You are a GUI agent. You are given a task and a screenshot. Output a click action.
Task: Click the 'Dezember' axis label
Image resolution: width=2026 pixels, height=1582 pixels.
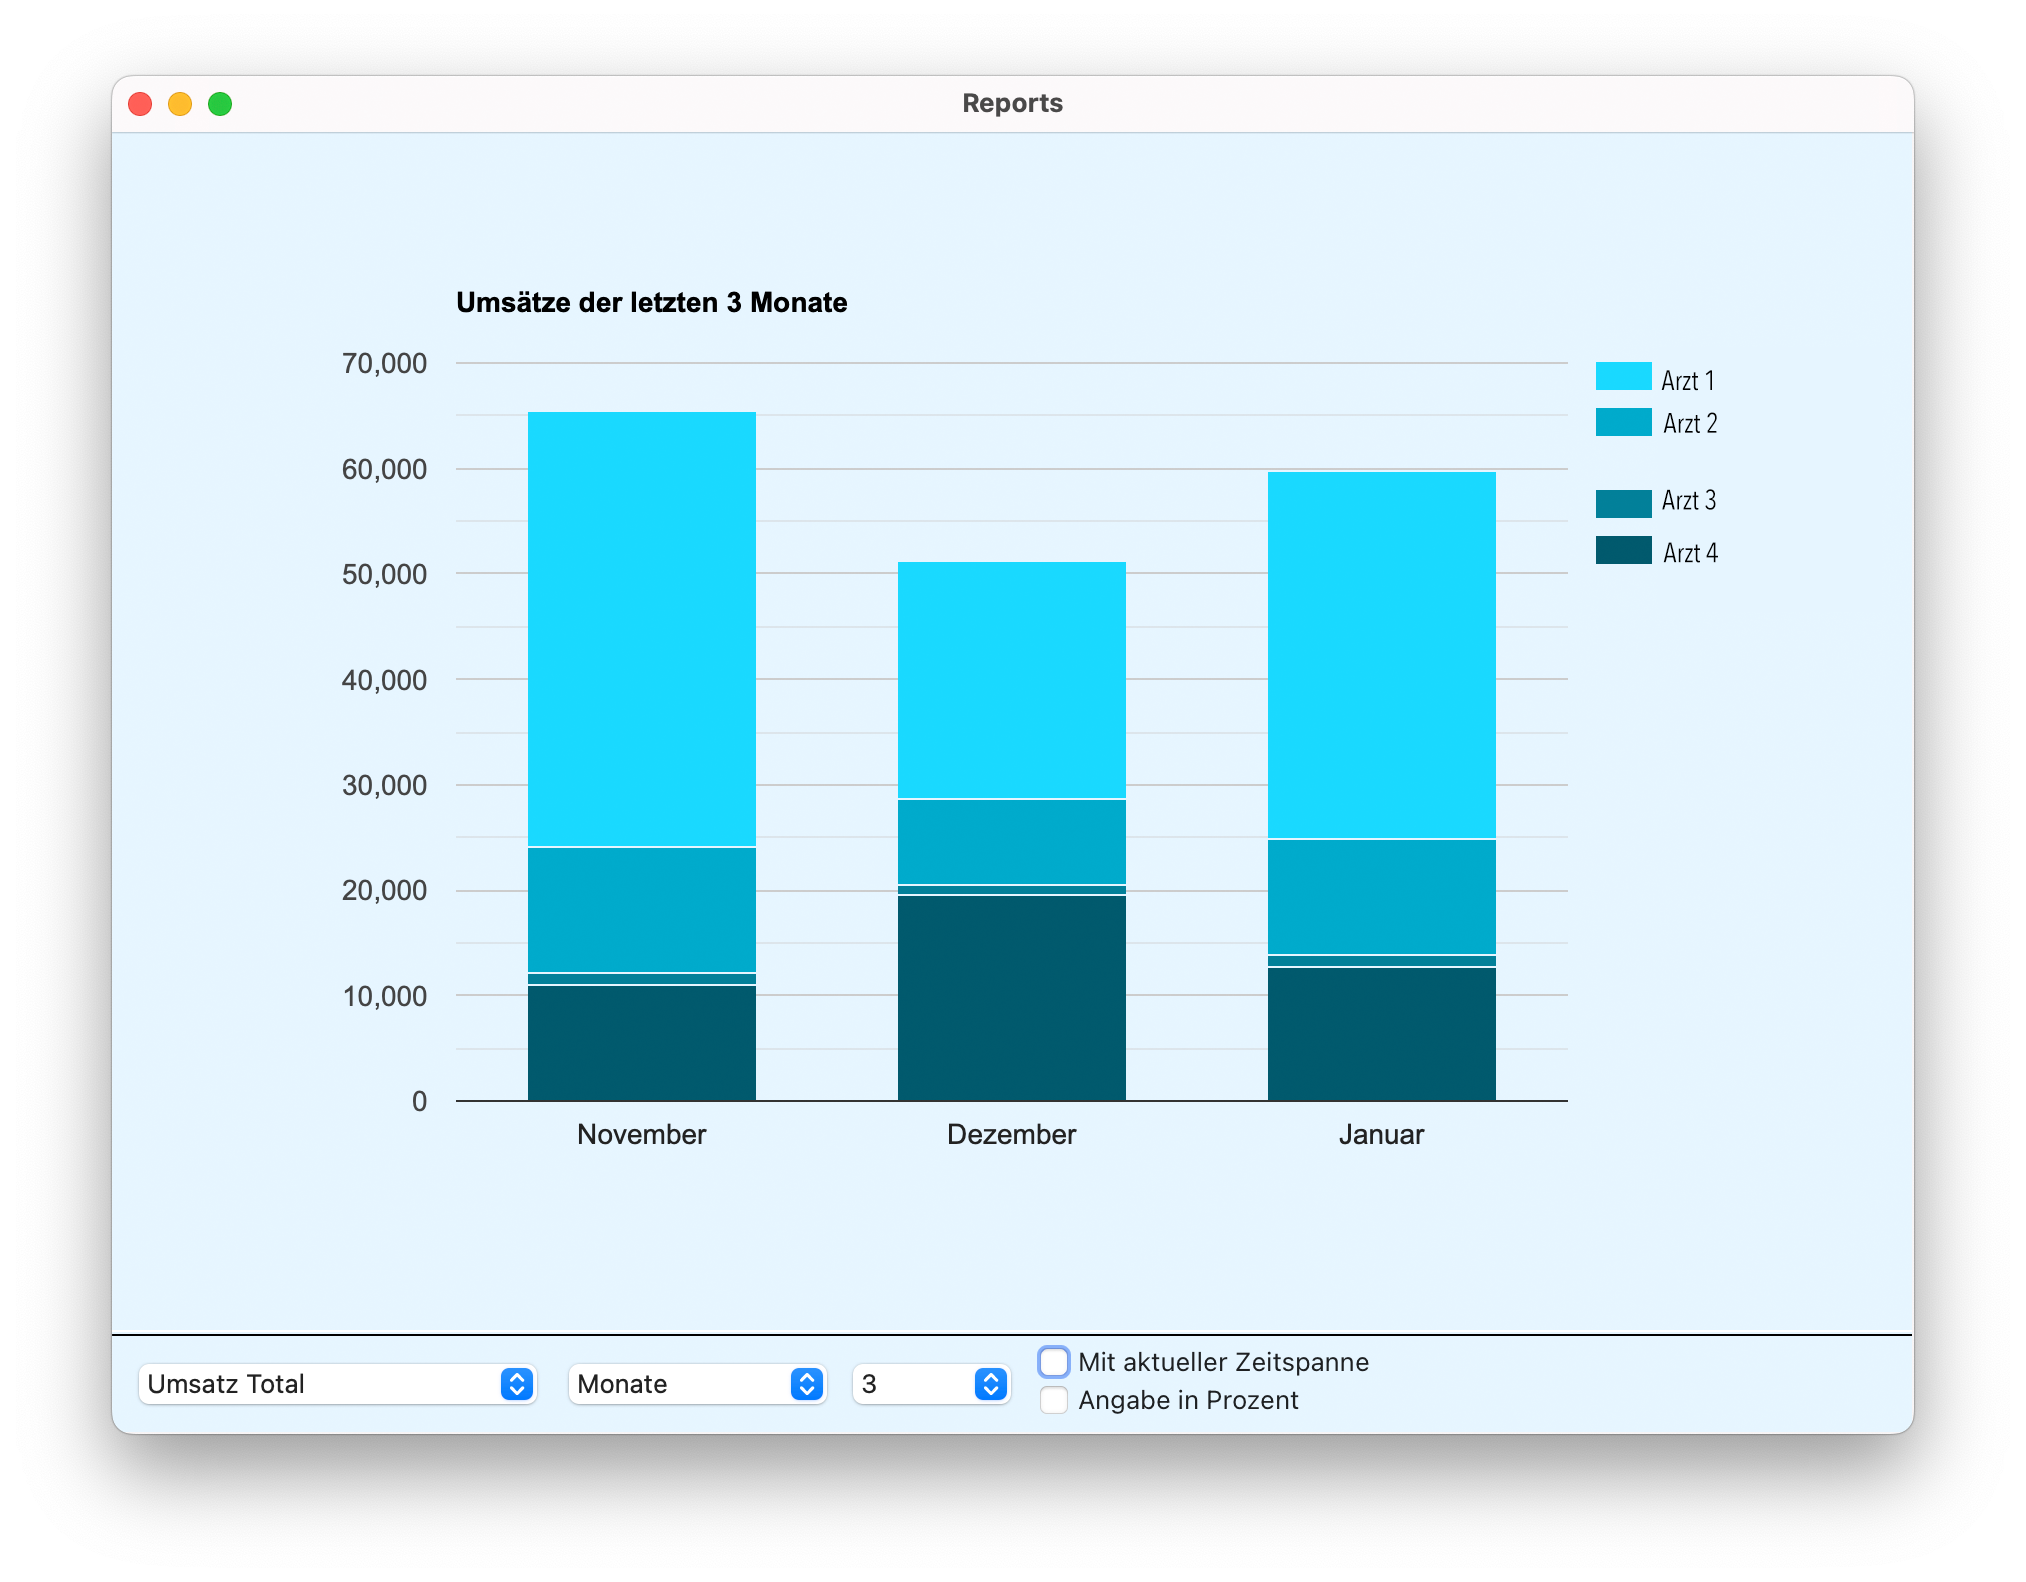(1011, 1134)
